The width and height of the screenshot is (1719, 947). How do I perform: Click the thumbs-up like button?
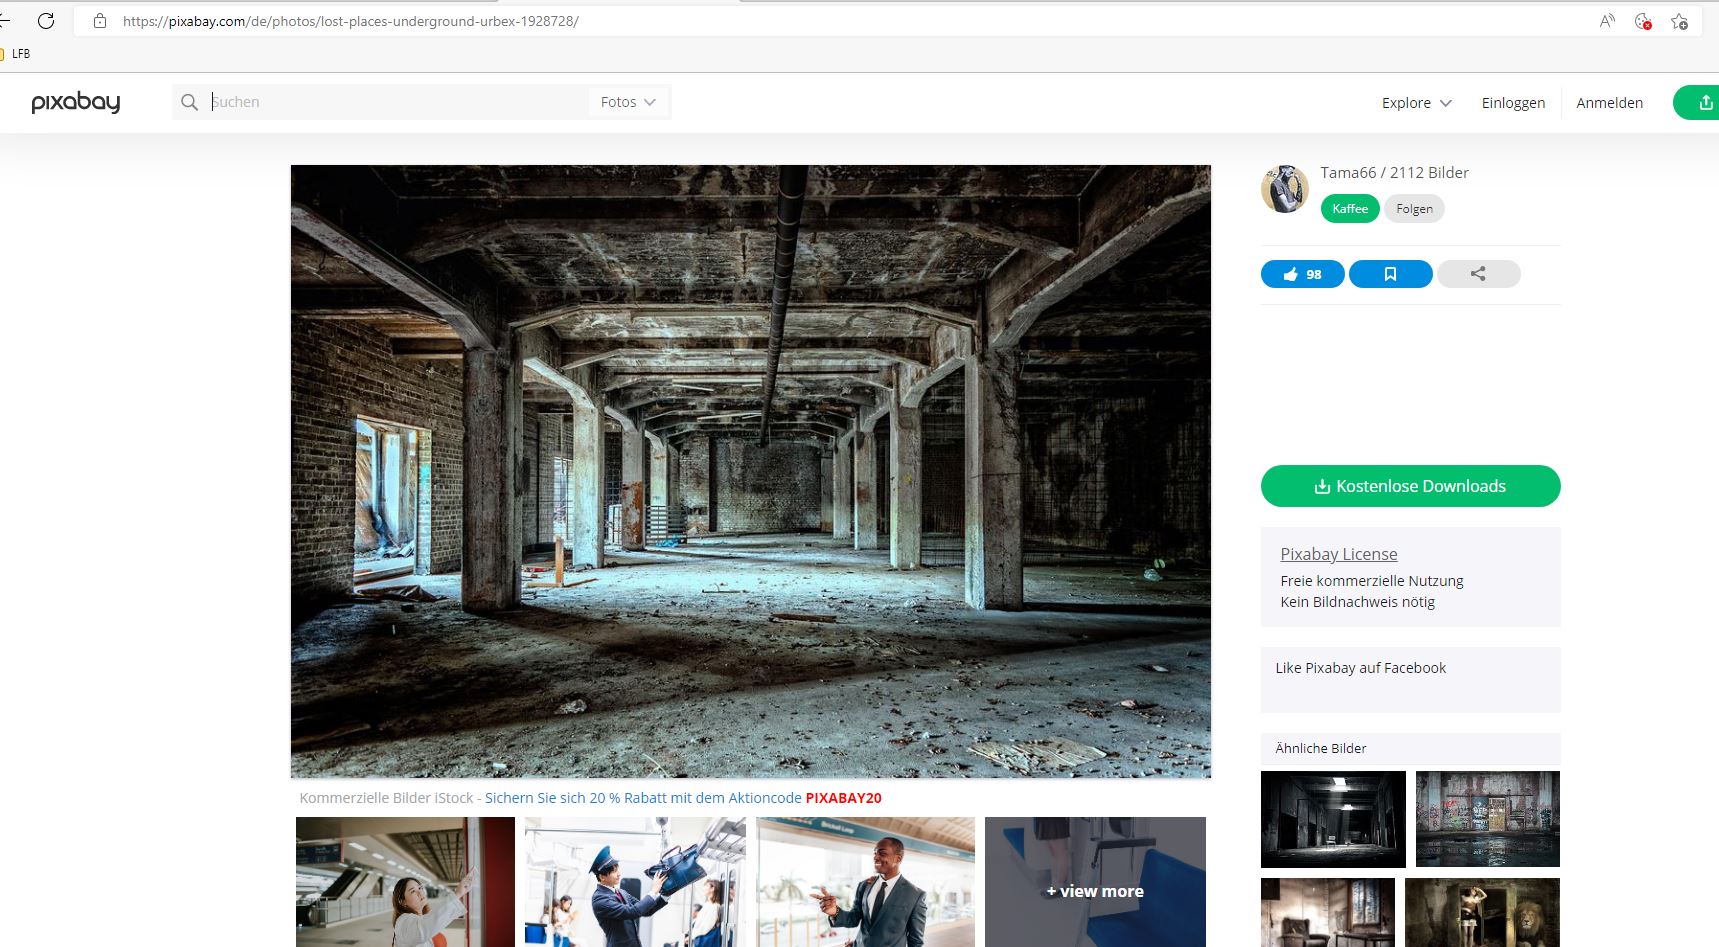pyautogui.click(x=1302, y=274)
